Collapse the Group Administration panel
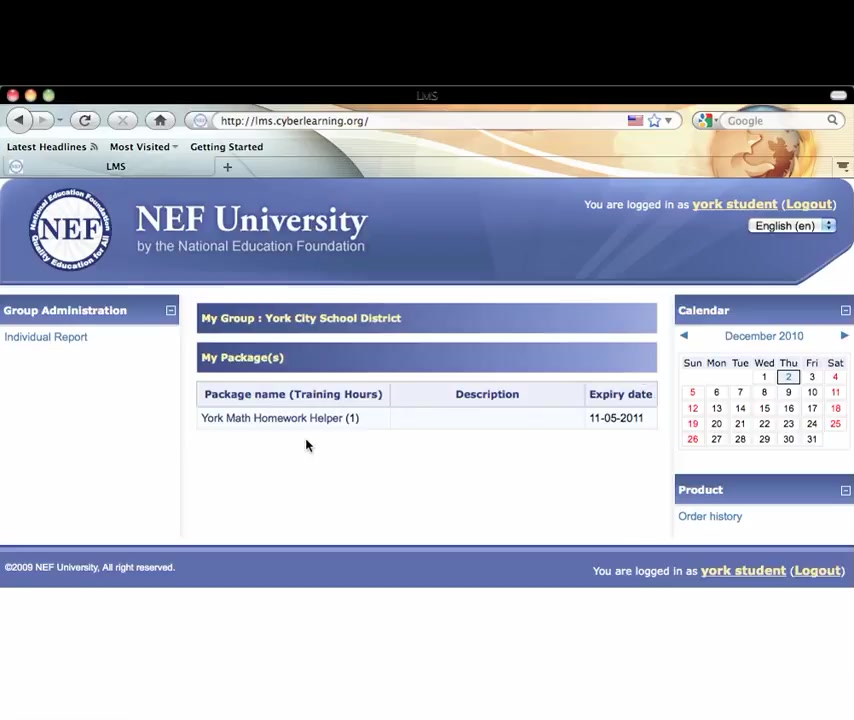 (x=170, y=310)
